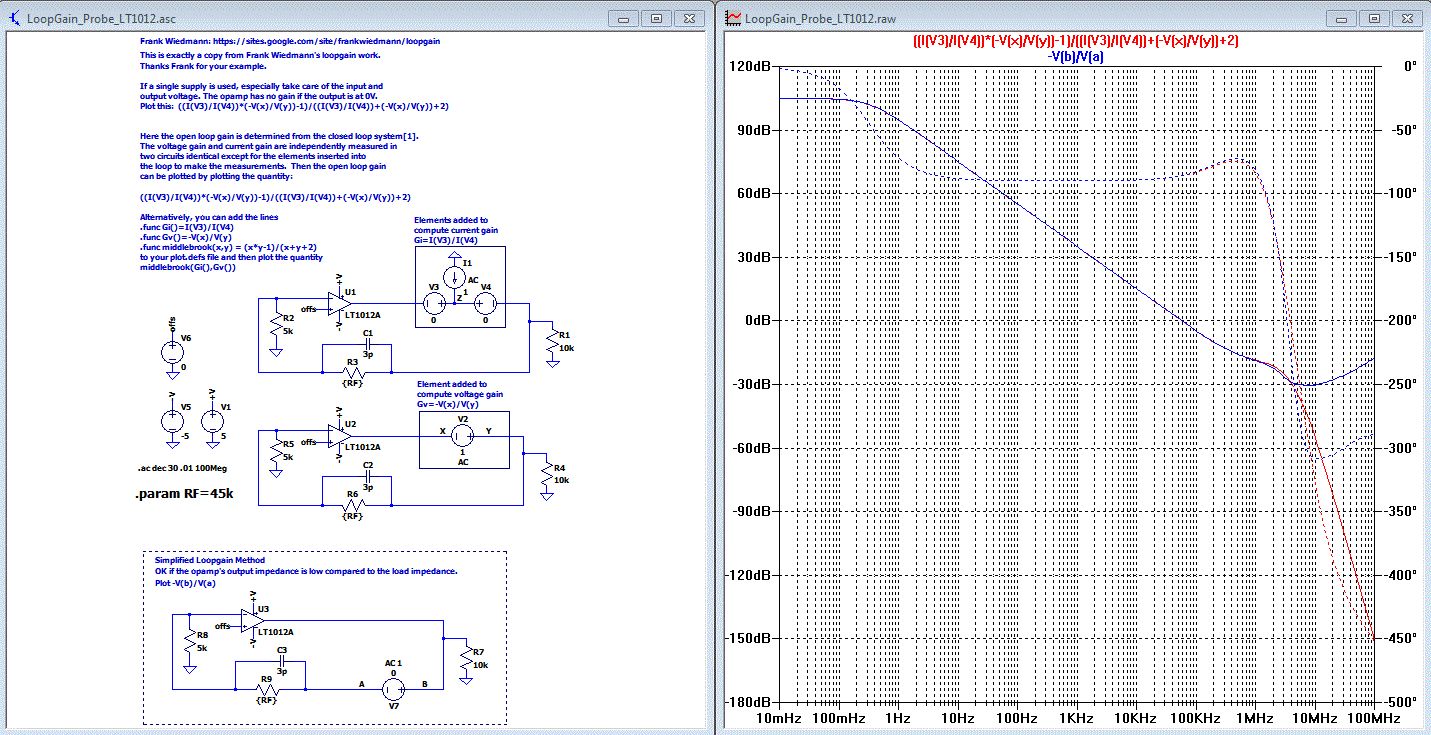The height and width of the screenshot is (735, 1431).
Task: Click the schematic window title bar icon
Action: 14,19
